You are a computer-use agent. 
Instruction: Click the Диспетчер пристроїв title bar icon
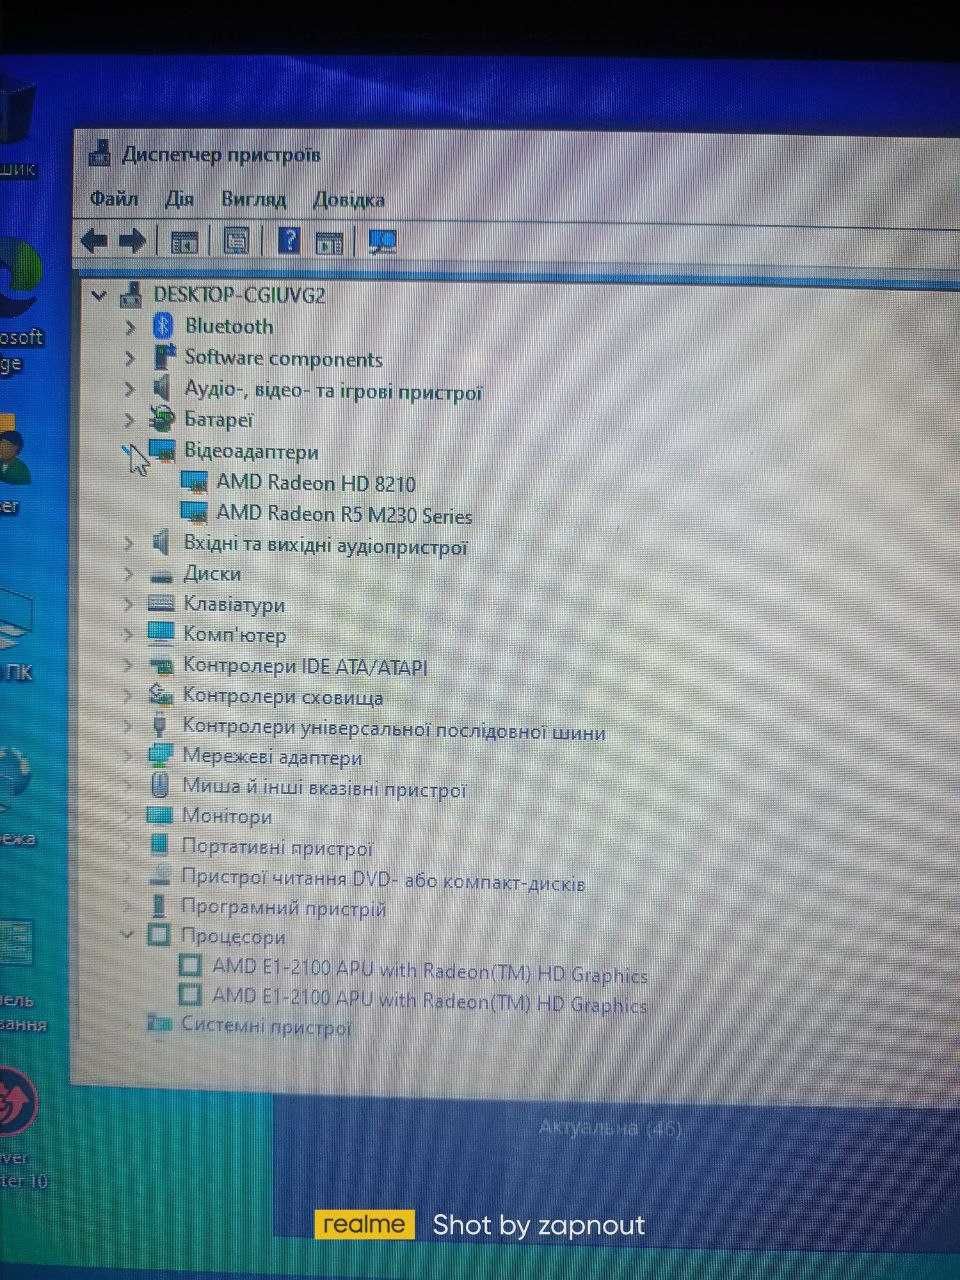pos(99,154)
